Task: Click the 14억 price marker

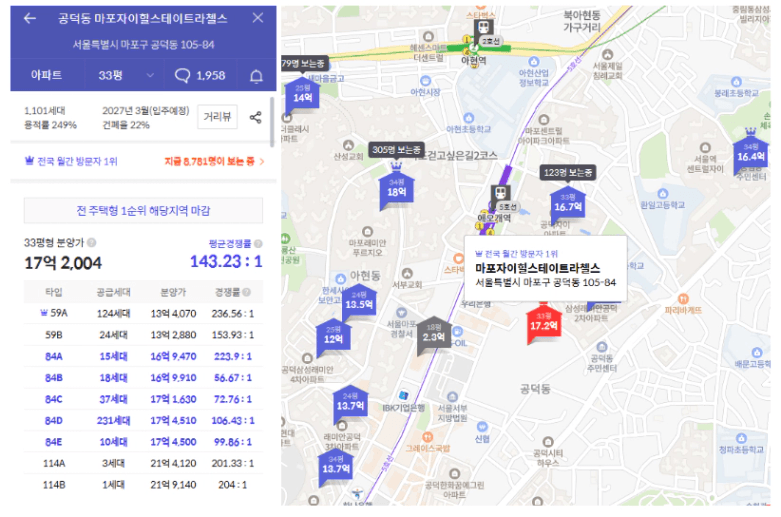Action: click(x=302, y=95)
